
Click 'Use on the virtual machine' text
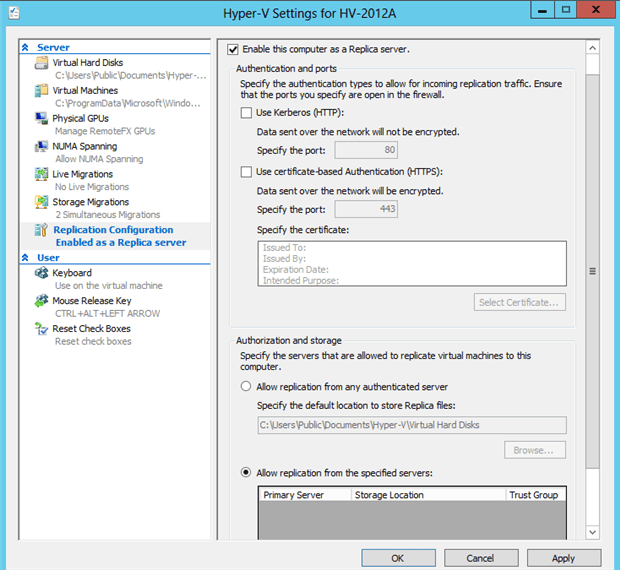click(x=109, y=285)
